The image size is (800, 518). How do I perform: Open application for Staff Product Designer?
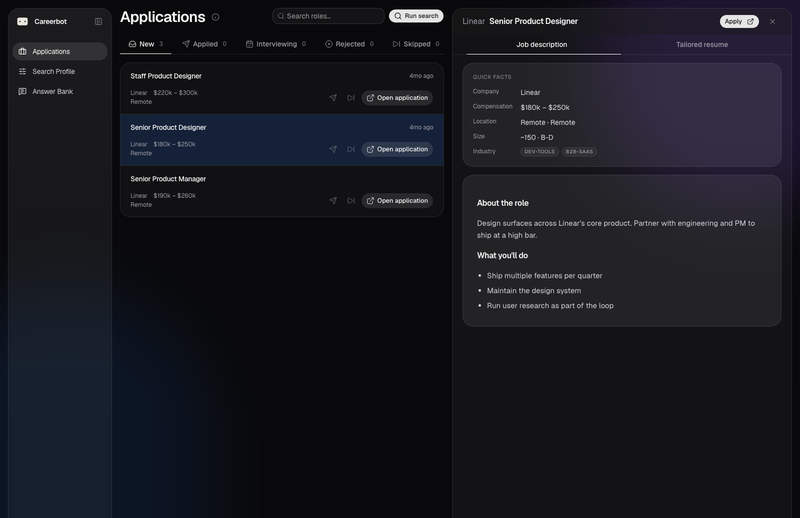tap(397, 97)
